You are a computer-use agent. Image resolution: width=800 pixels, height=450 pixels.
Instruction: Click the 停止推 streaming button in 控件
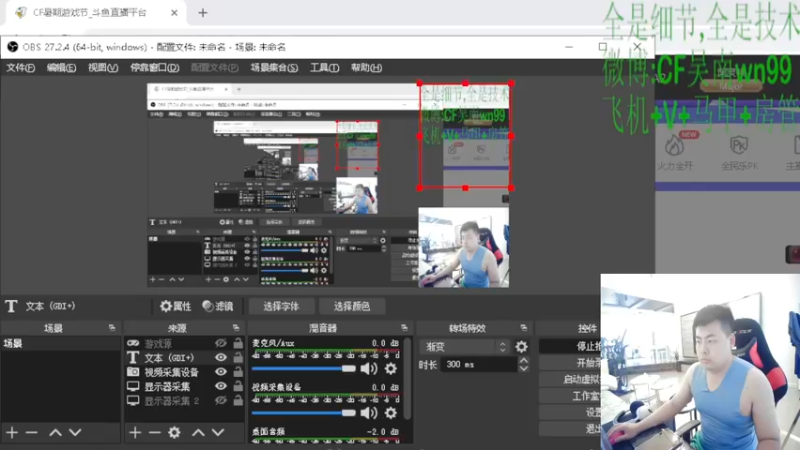tap(570, 346)
